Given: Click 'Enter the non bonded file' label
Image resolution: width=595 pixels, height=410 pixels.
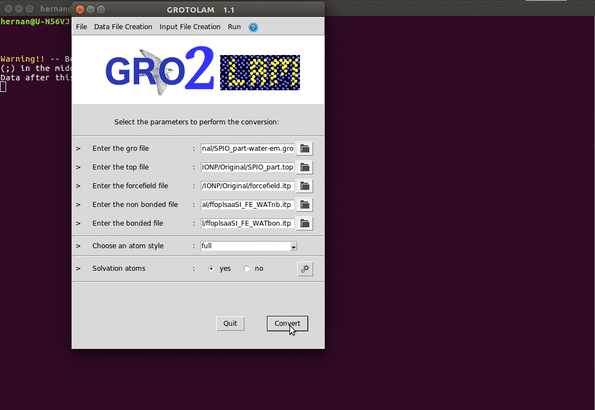Looking at the screenshot, I should click(x=135, y=205).
